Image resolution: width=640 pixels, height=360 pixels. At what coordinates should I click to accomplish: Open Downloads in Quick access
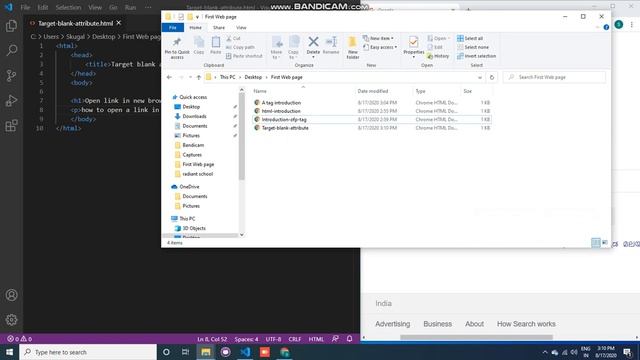(194, 116)
